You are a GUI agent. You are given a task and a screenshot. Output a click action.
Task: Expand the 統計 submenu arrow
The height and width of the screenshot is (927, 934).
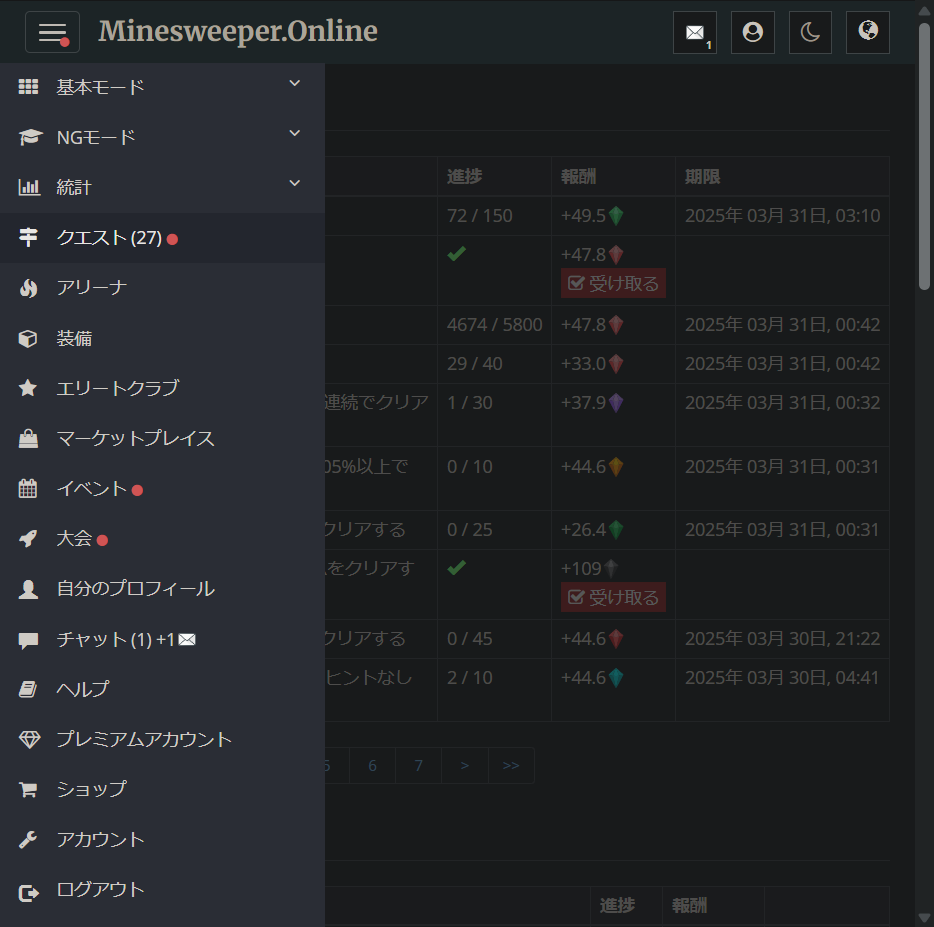click(294, 184)
